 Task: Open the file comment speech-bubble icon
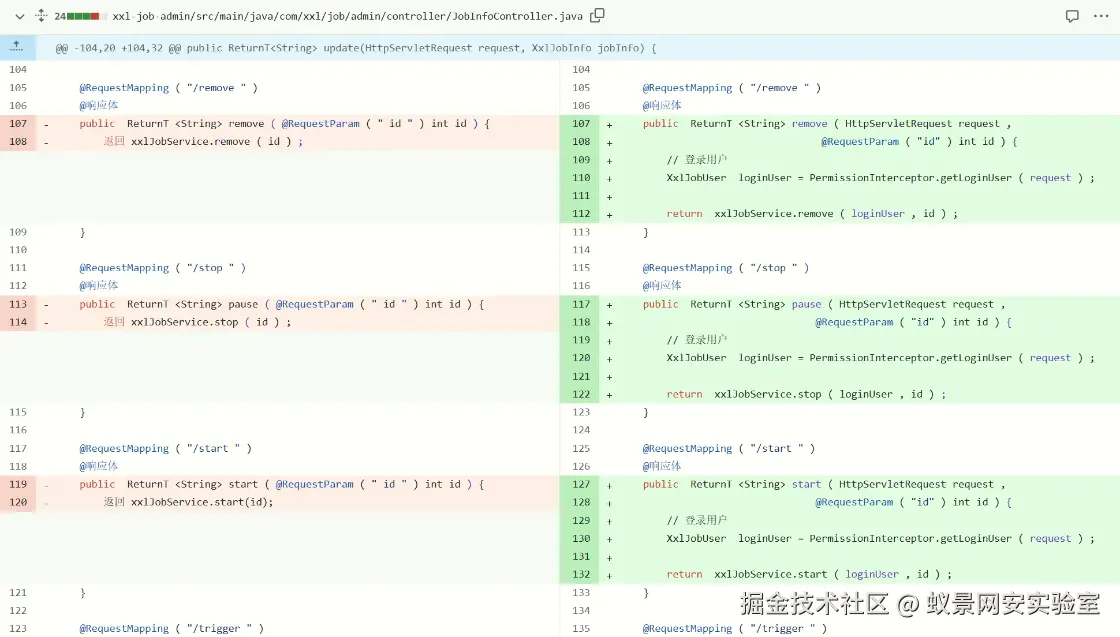tap(1072, 16)
